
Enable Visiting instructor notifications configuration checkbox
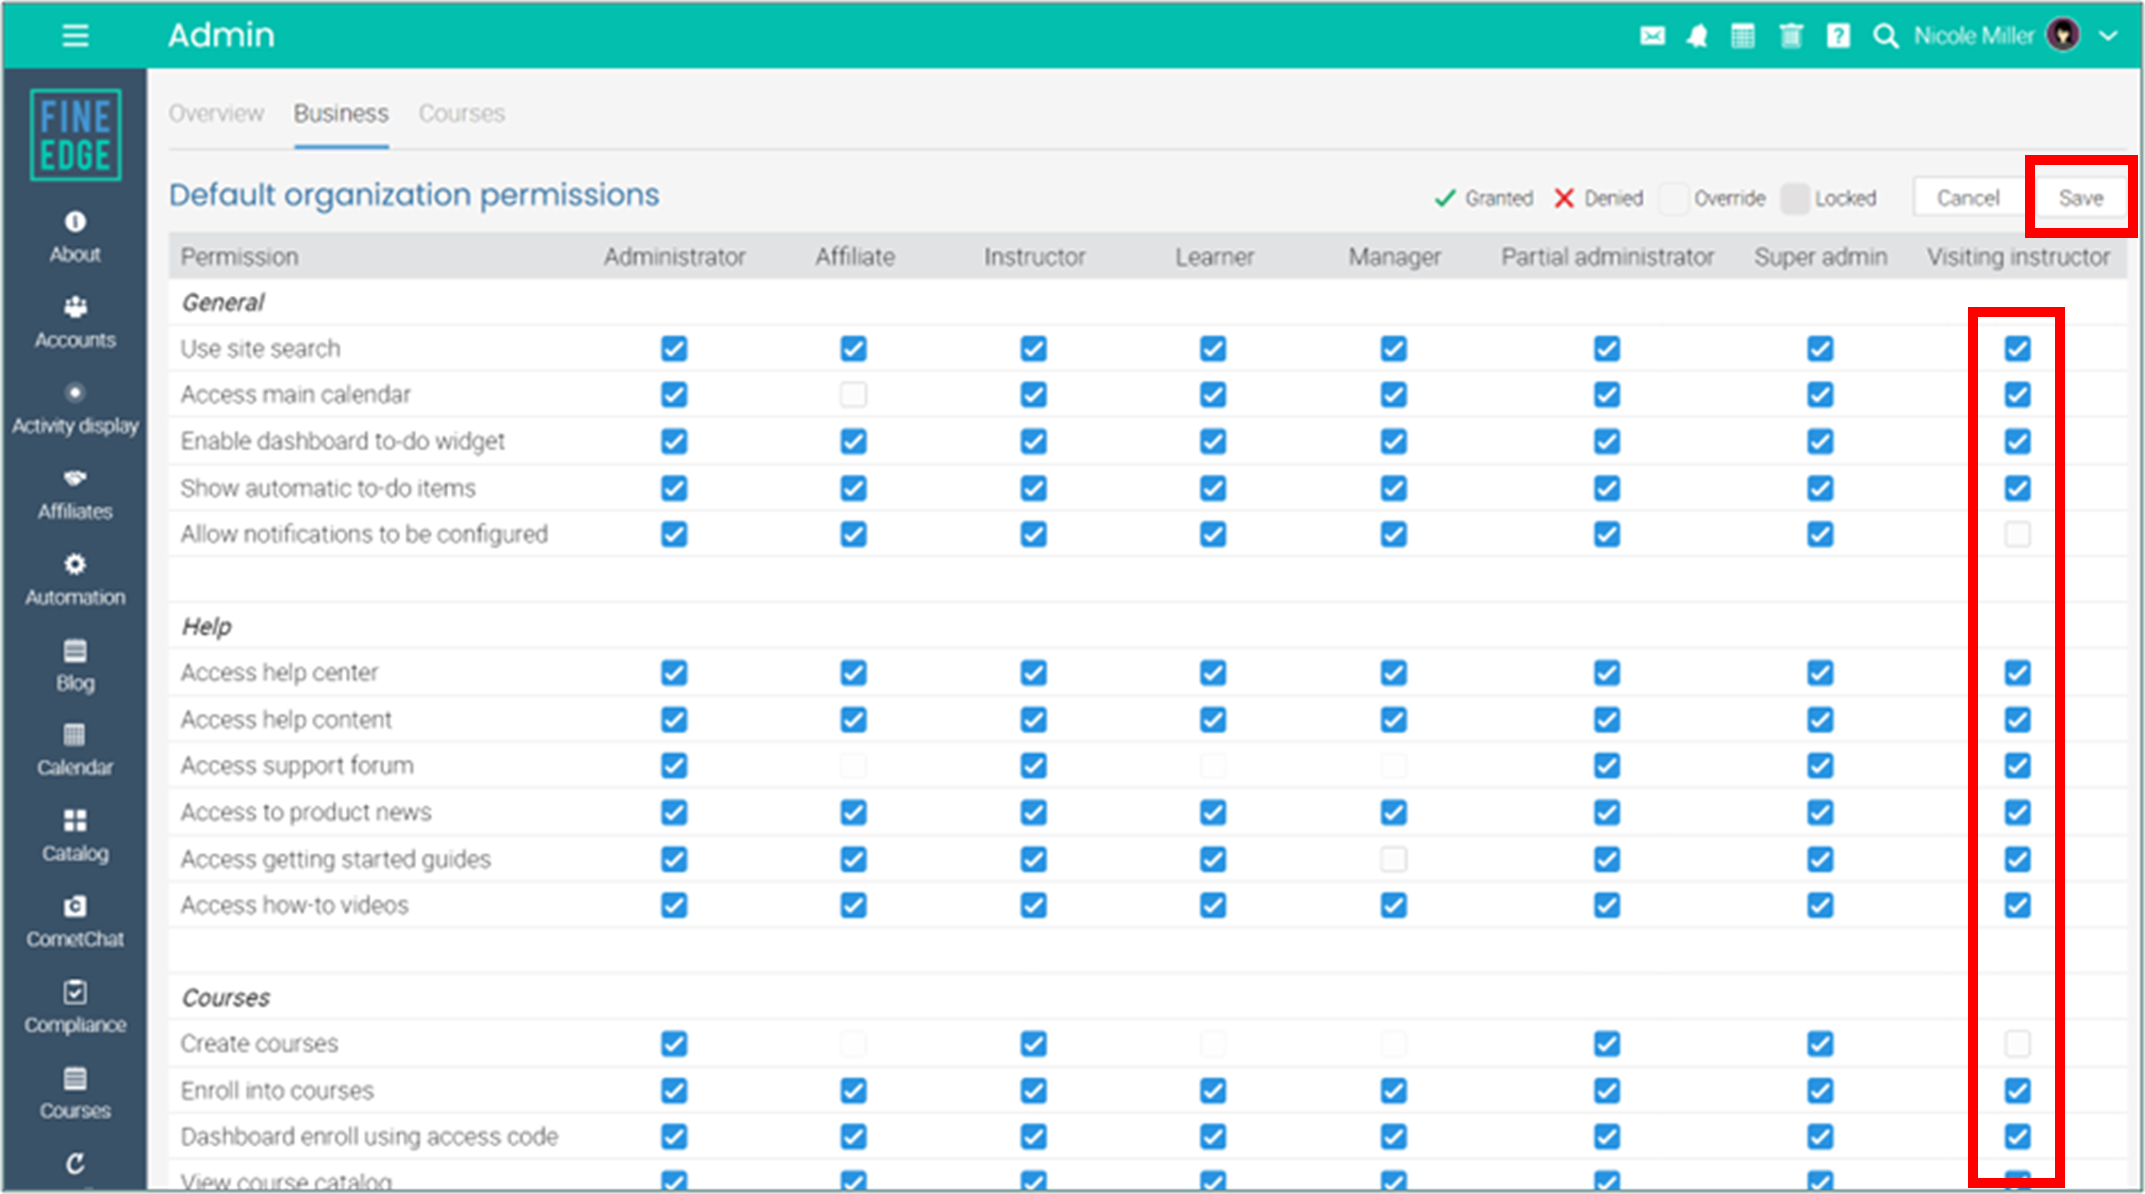pyautogui.click(x=2017, y=534)
